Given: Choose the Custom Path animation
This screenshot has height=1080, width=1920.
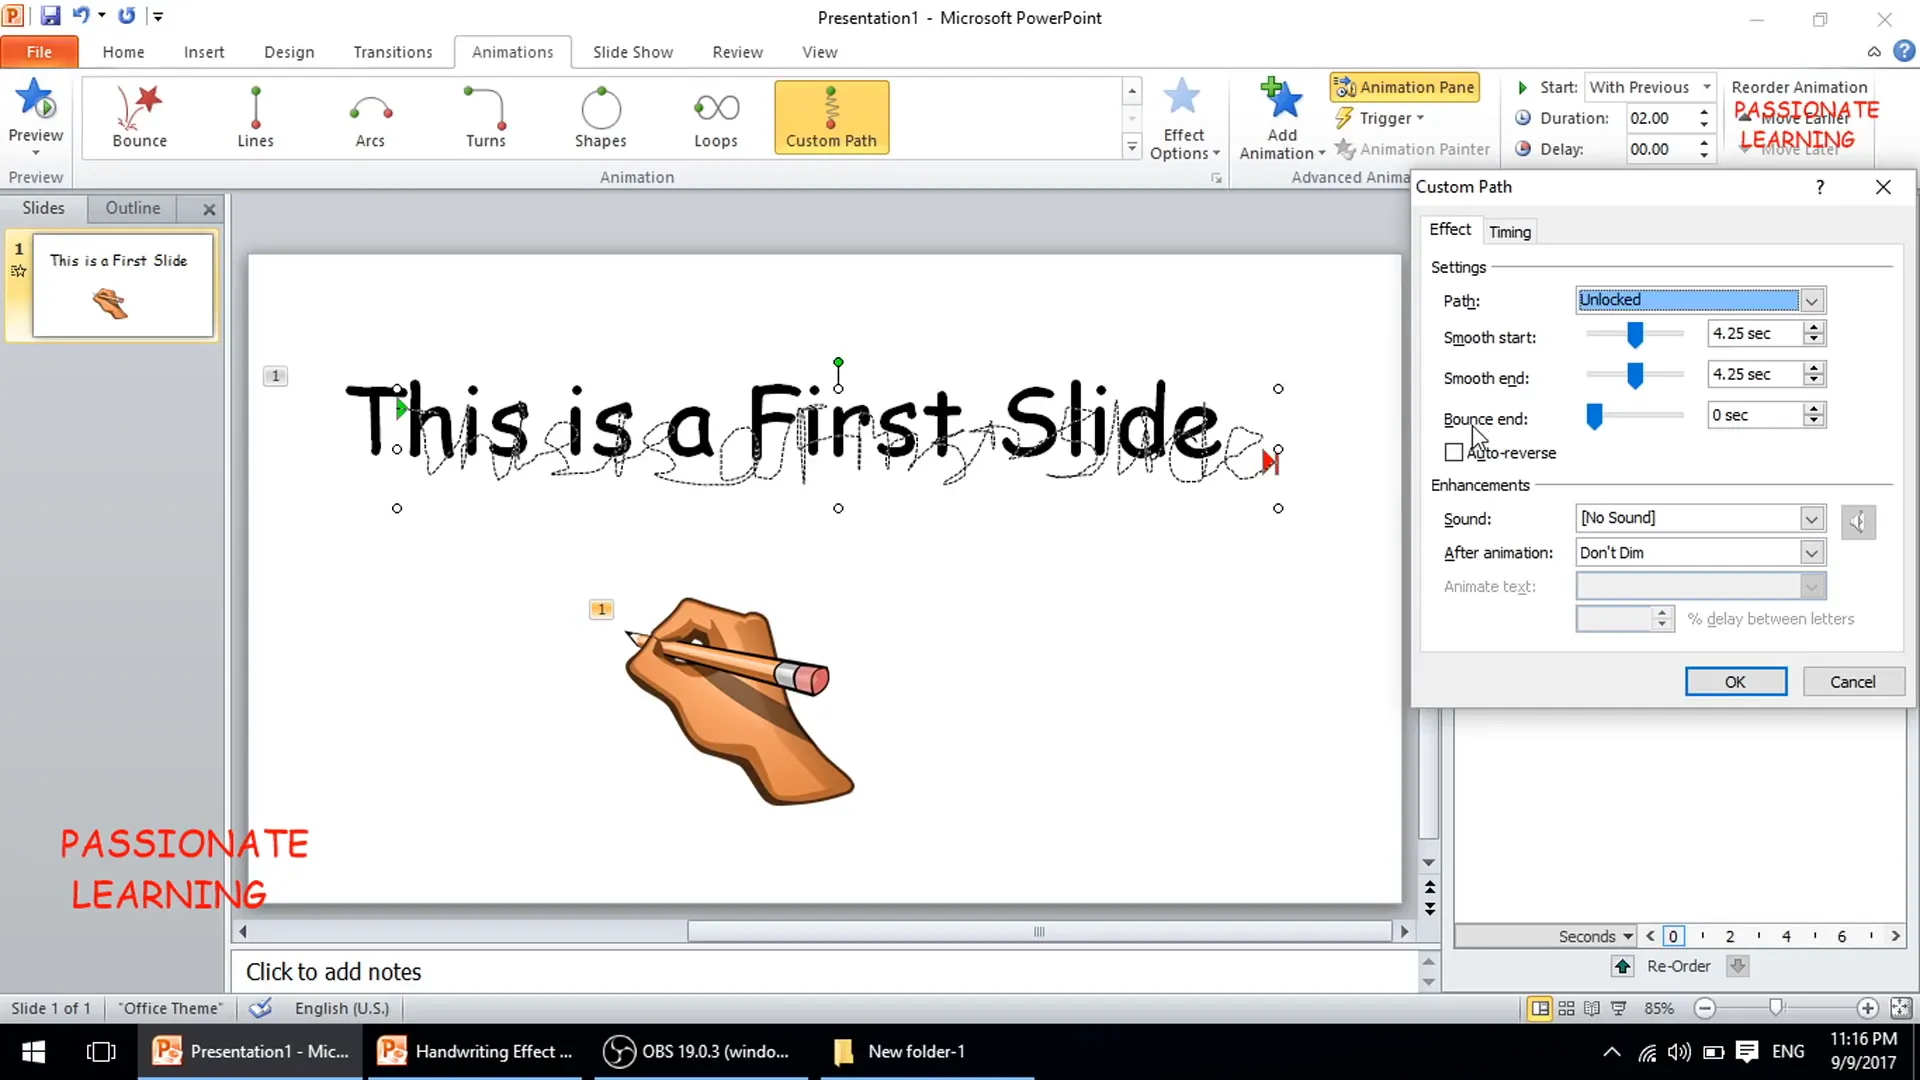Looking at the screenshot, I should click(831, 118).
